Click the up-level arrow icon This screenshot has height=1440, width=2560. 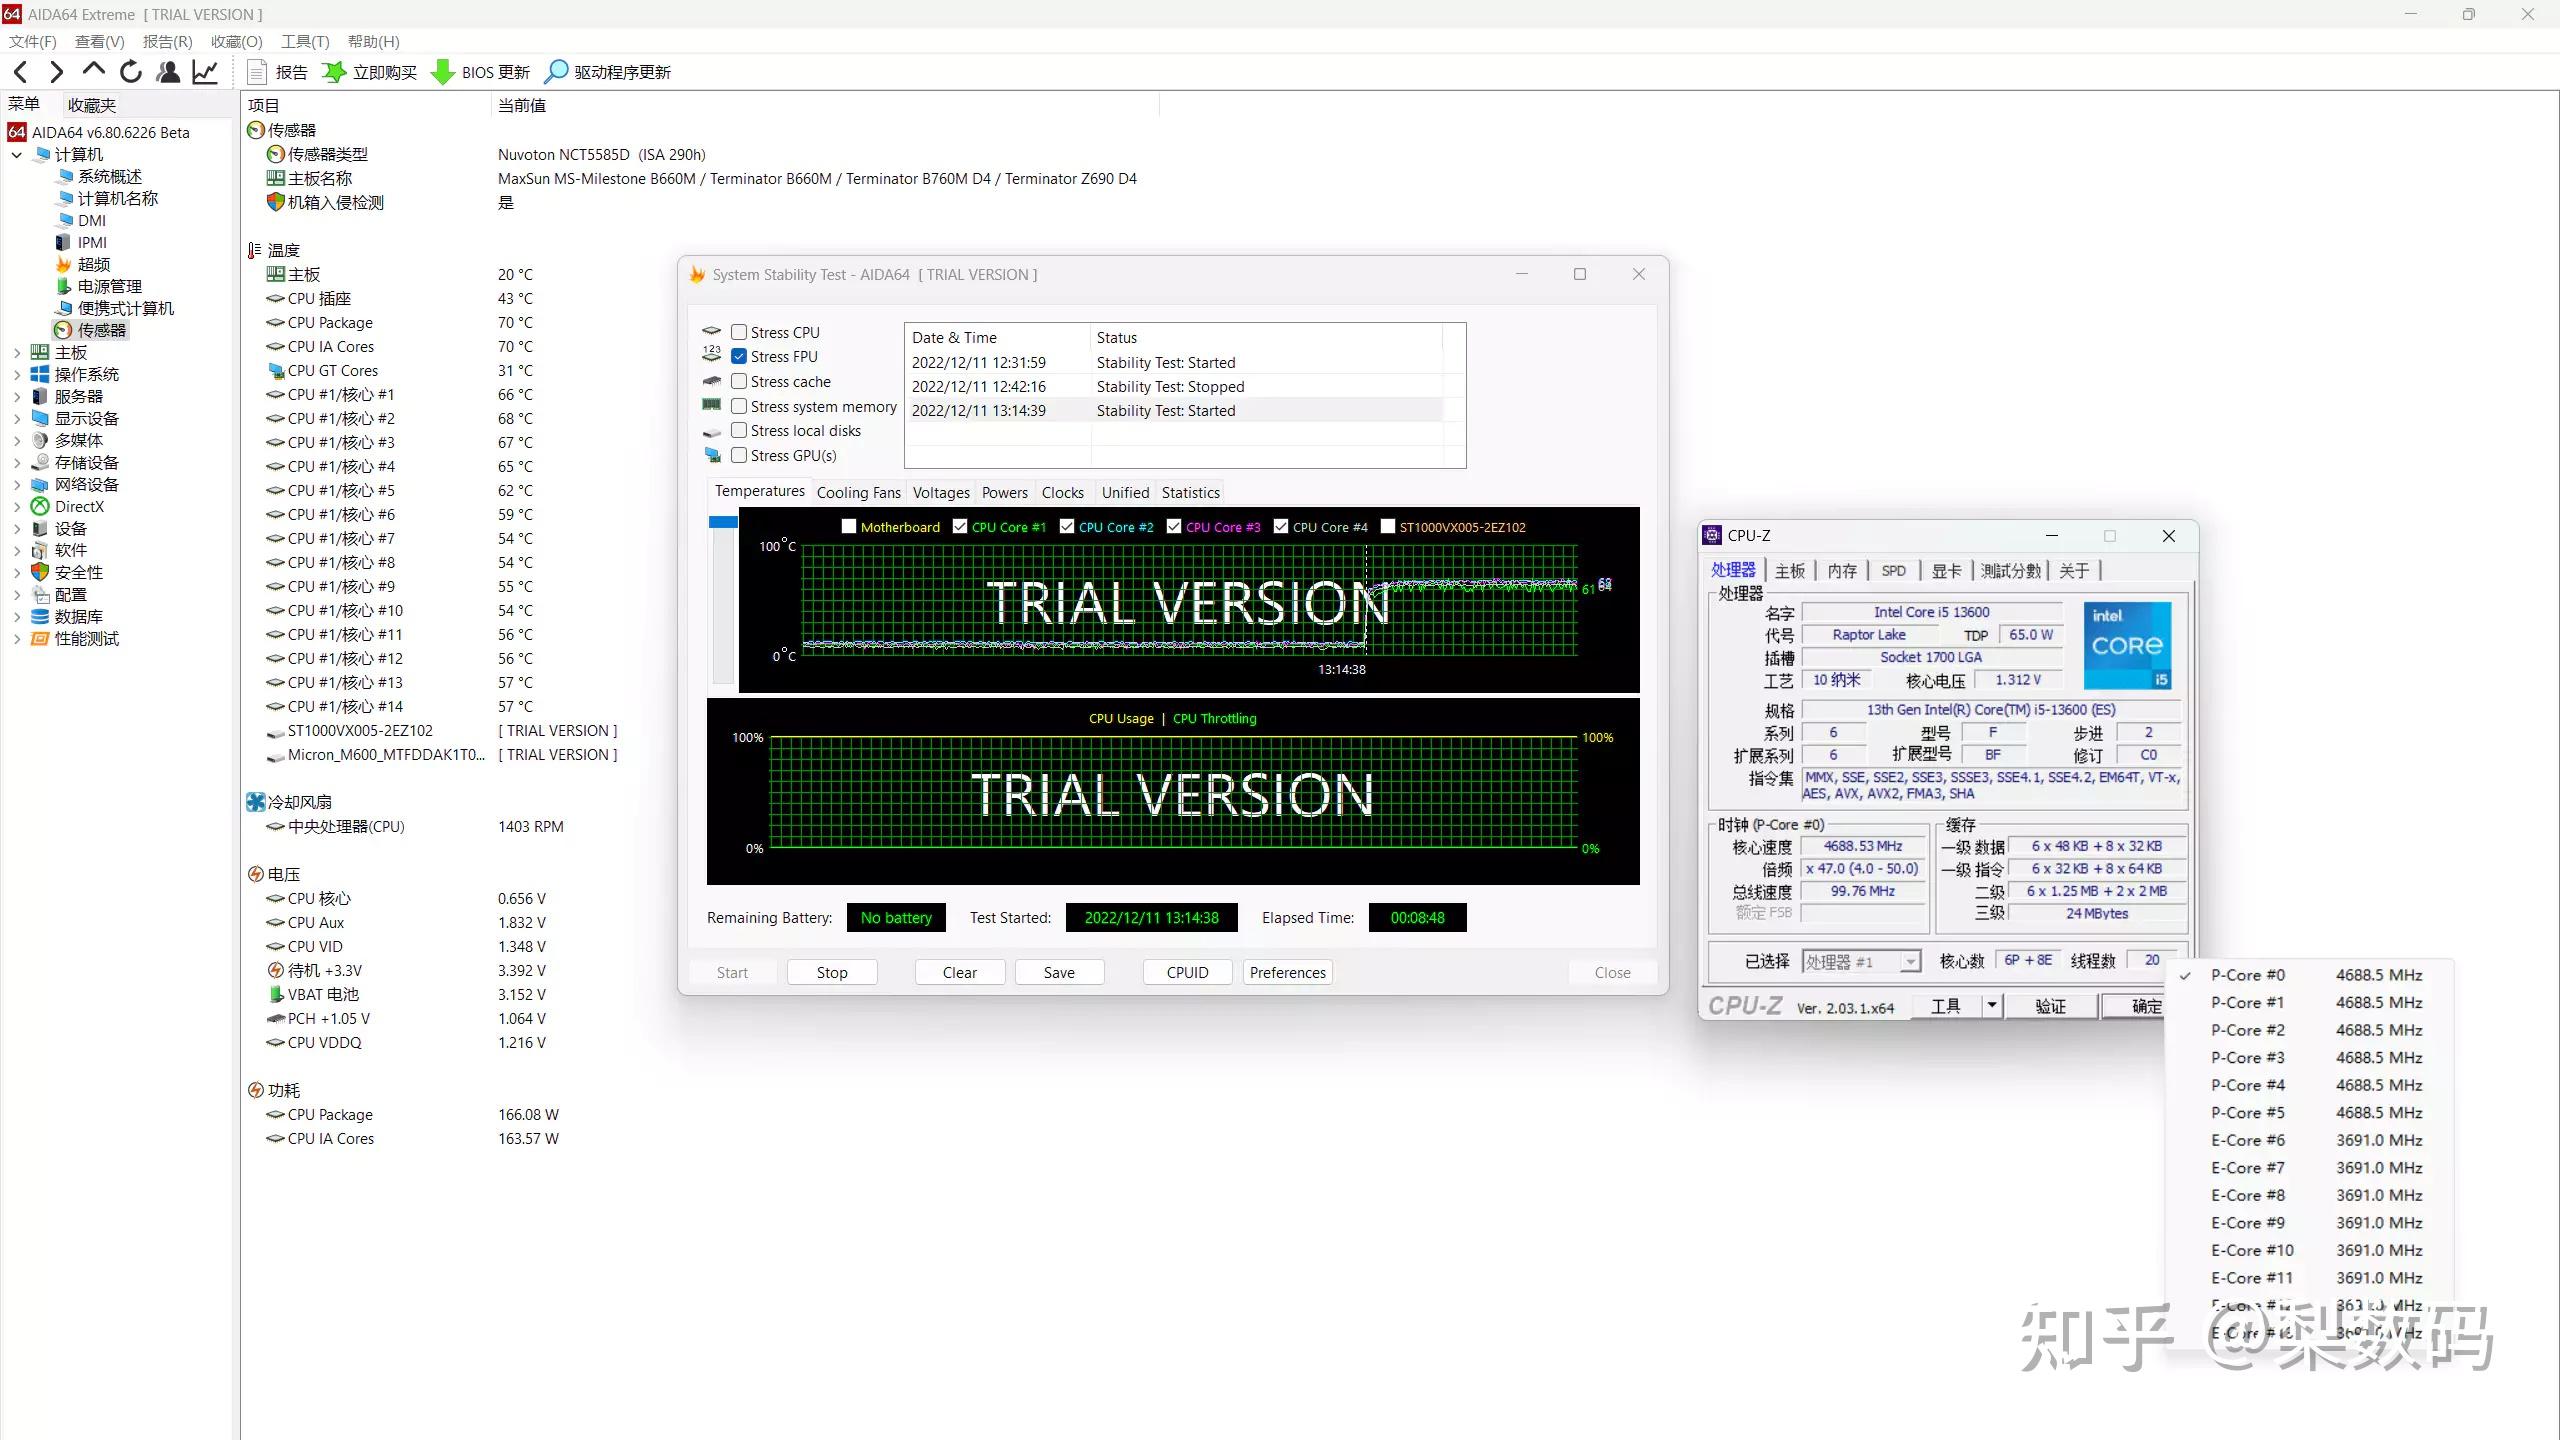click(94, 70)
